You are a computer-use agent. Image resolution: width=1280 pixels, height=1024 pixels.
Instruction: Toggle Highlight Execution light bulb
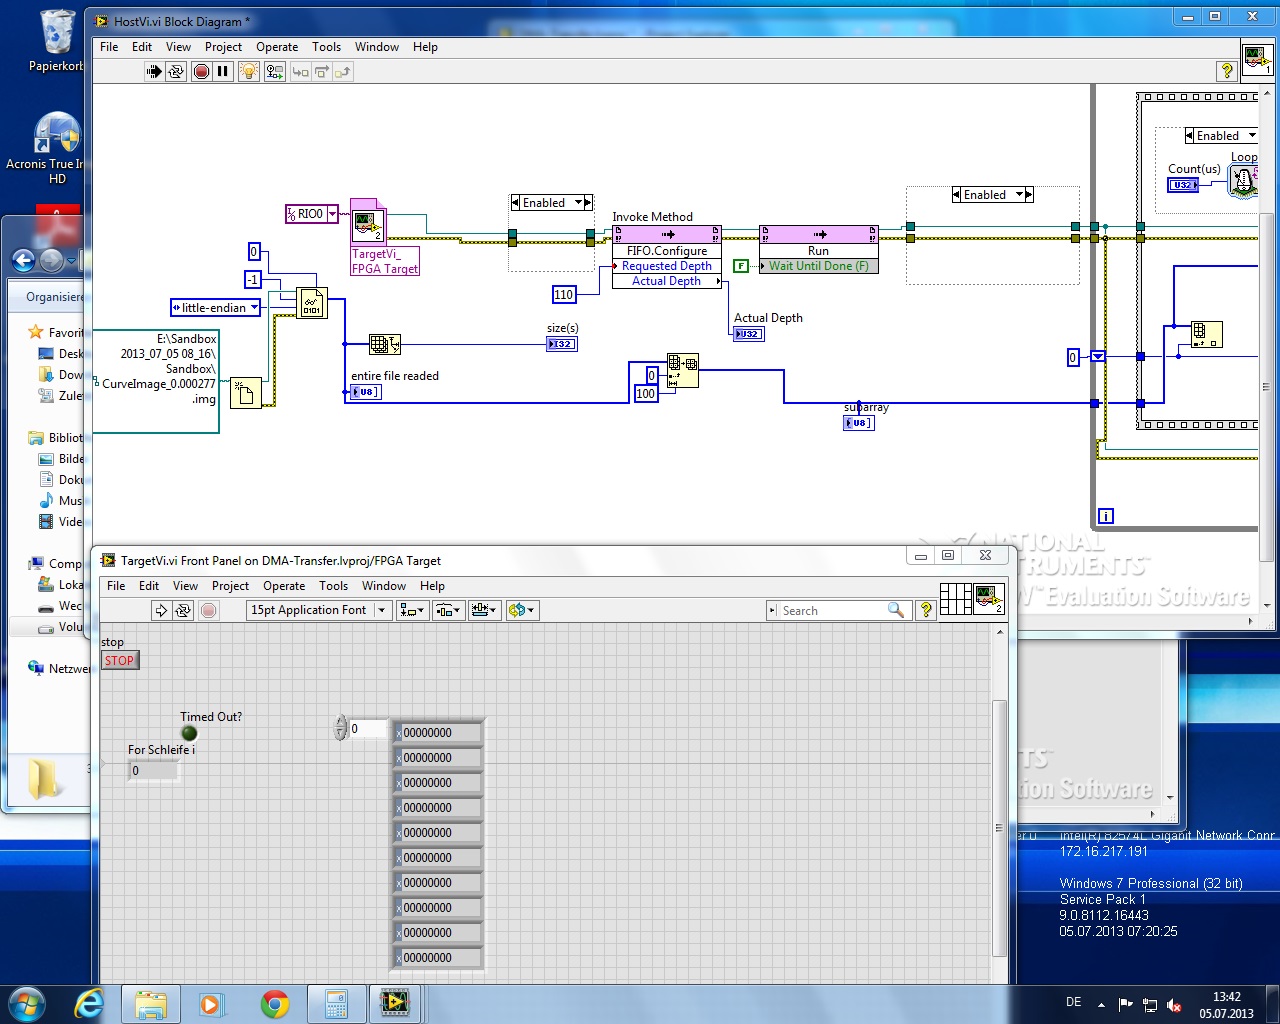click(249, 71)
